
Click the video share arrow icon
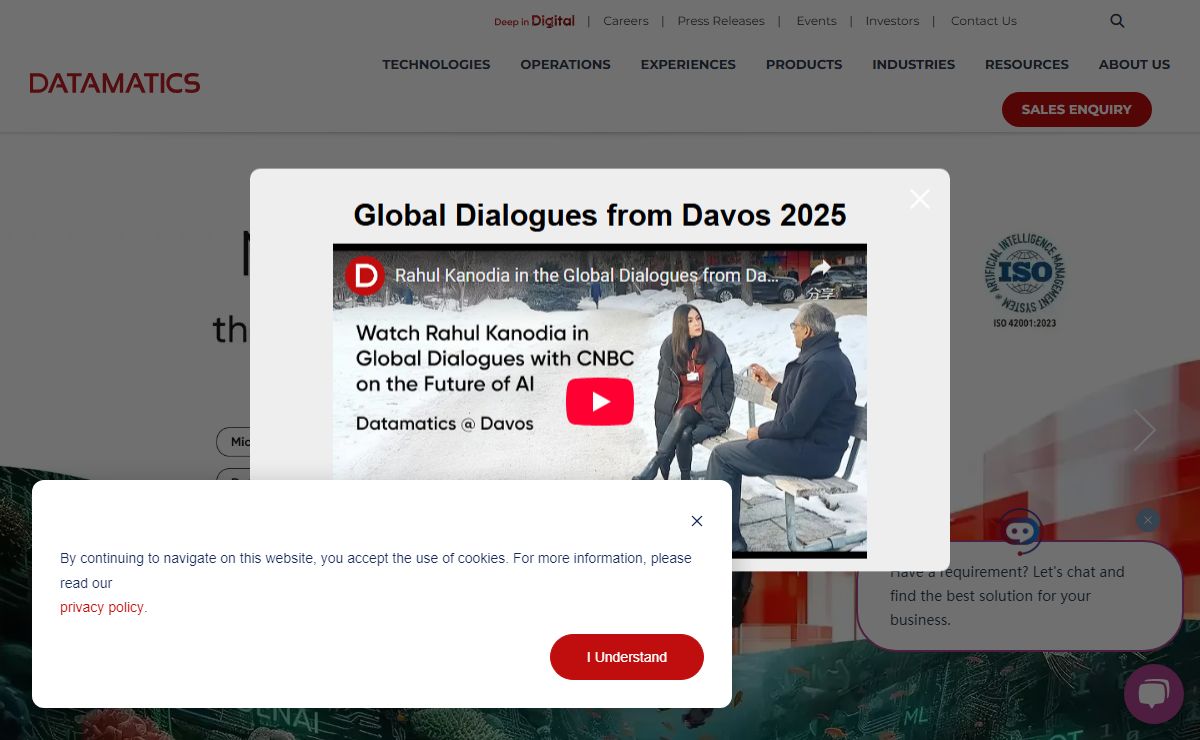[x=821, y=268]
